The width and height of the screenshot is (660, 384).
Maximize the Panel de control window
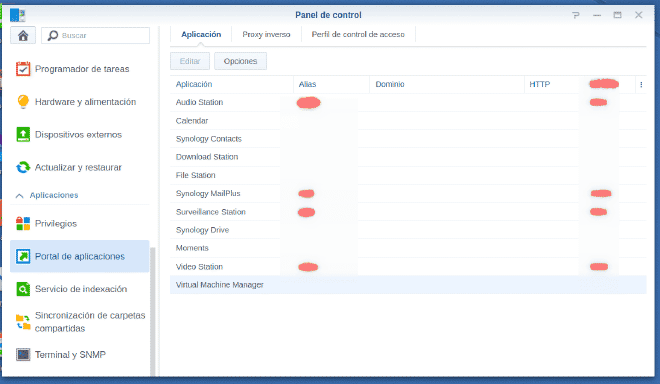click(x=617, y=15)
